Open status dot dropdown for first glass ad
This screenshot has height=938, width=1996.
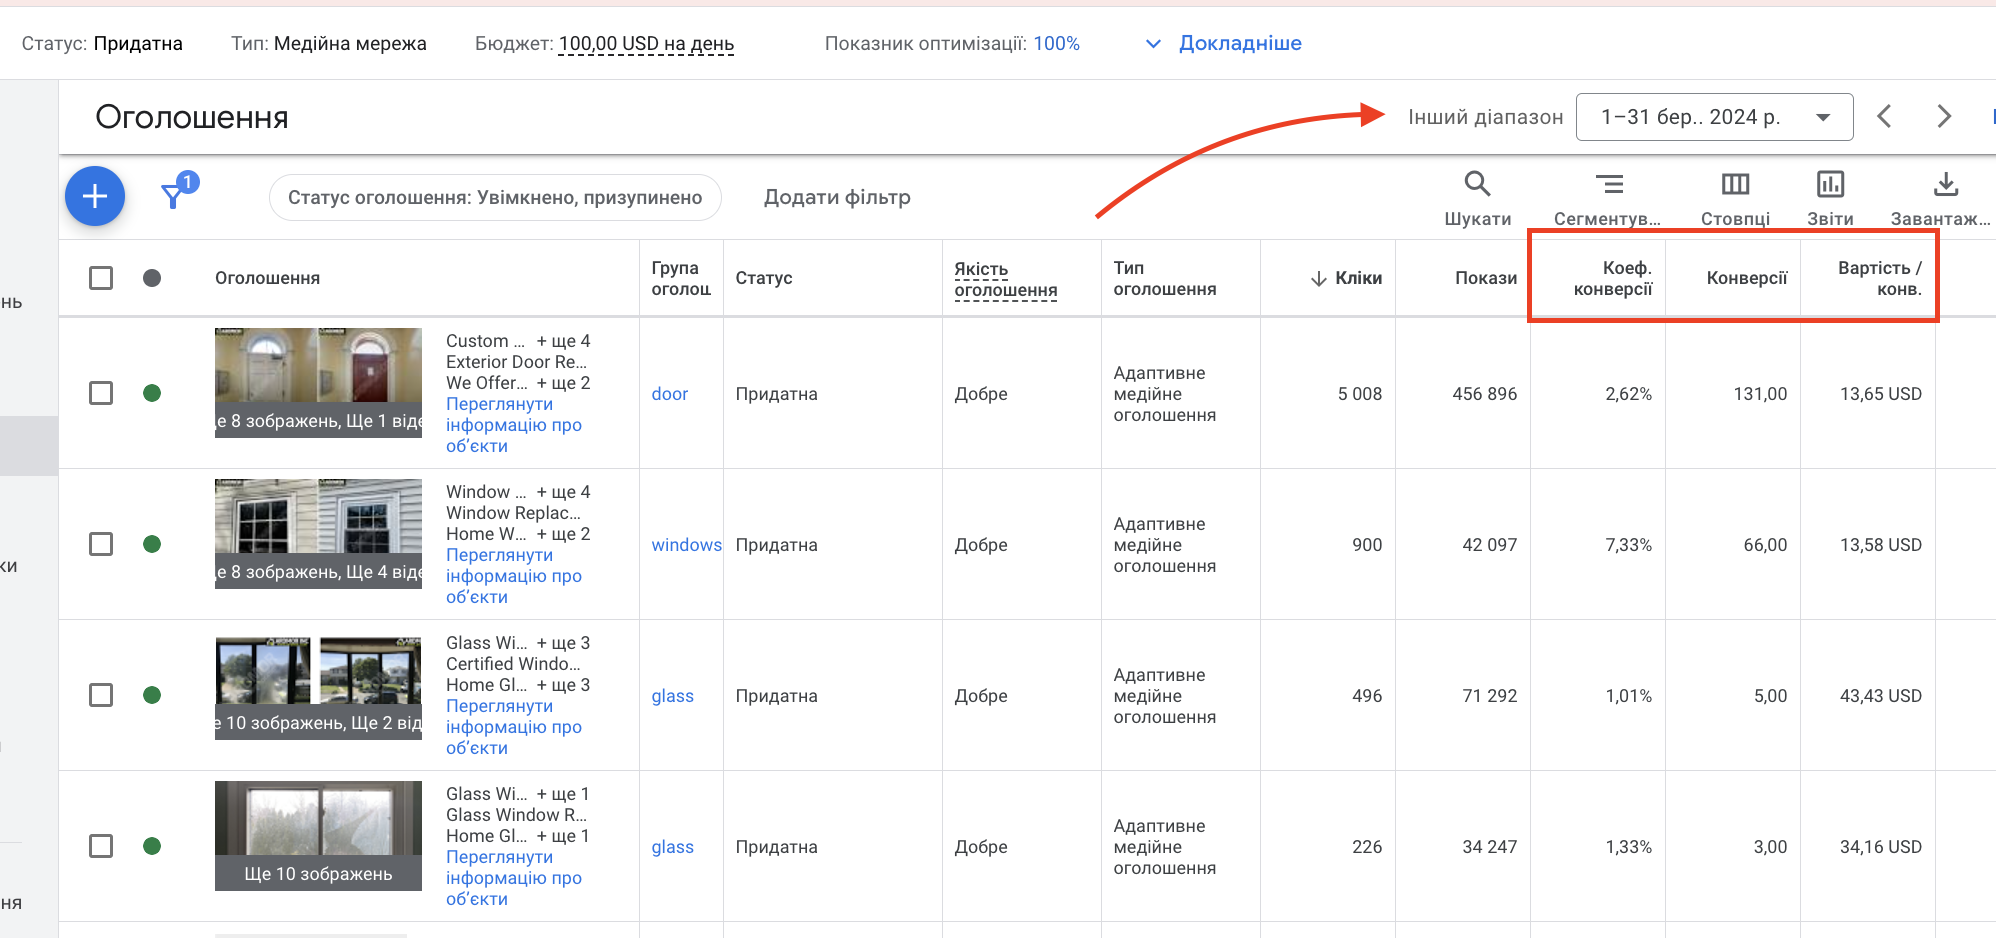click(x=152, y=695)
